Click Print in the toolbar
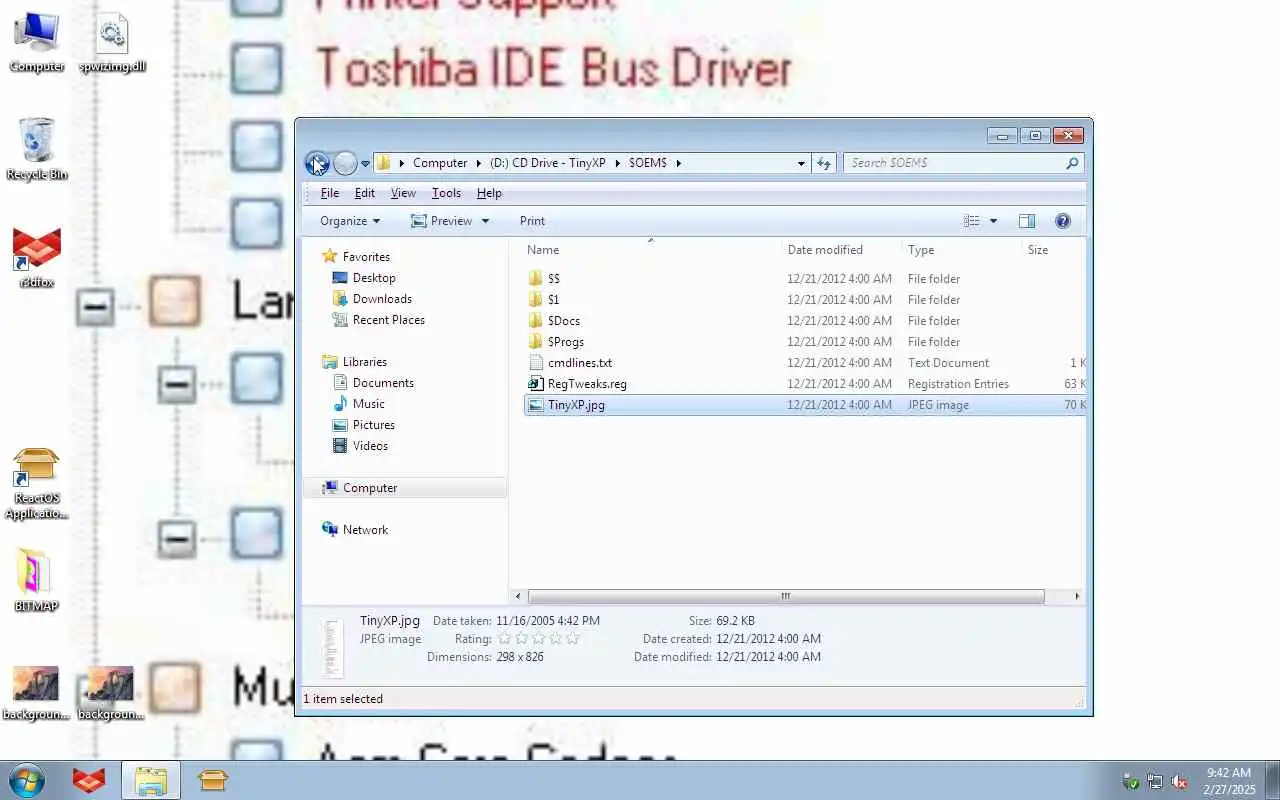1280x800 pixels. pos(532,221)
